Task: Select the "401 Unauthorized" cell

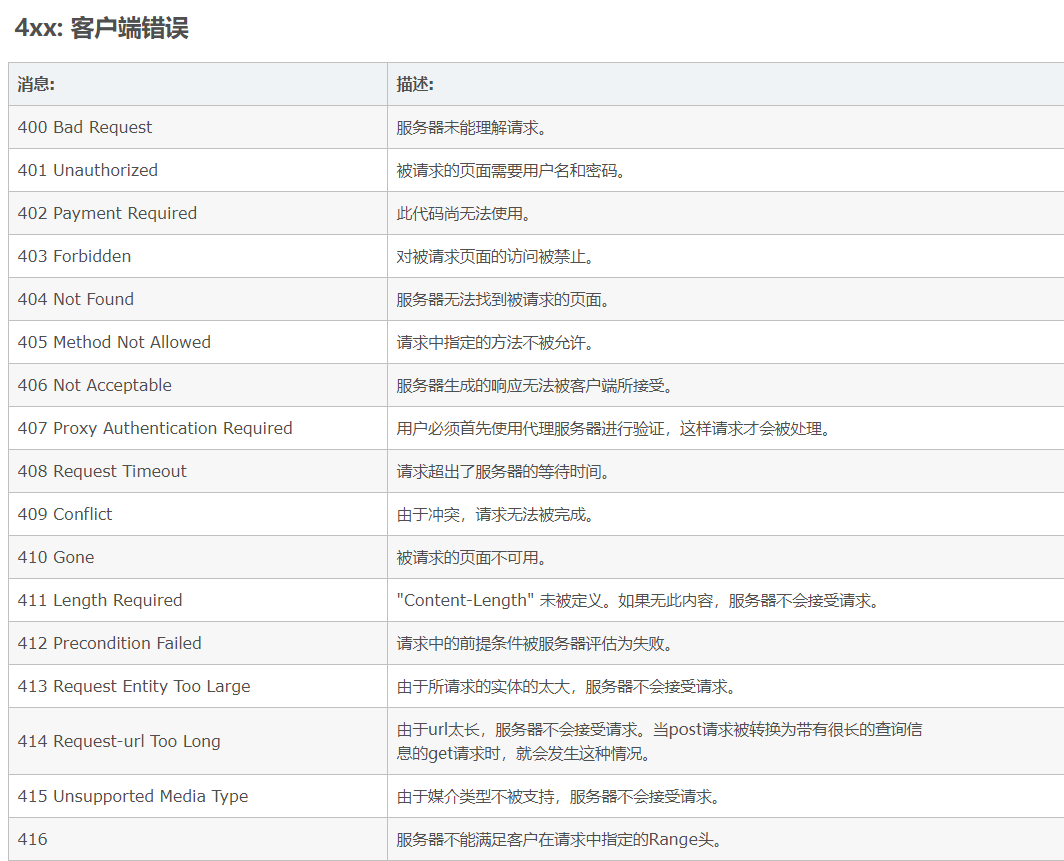Action: coord(197,170)
